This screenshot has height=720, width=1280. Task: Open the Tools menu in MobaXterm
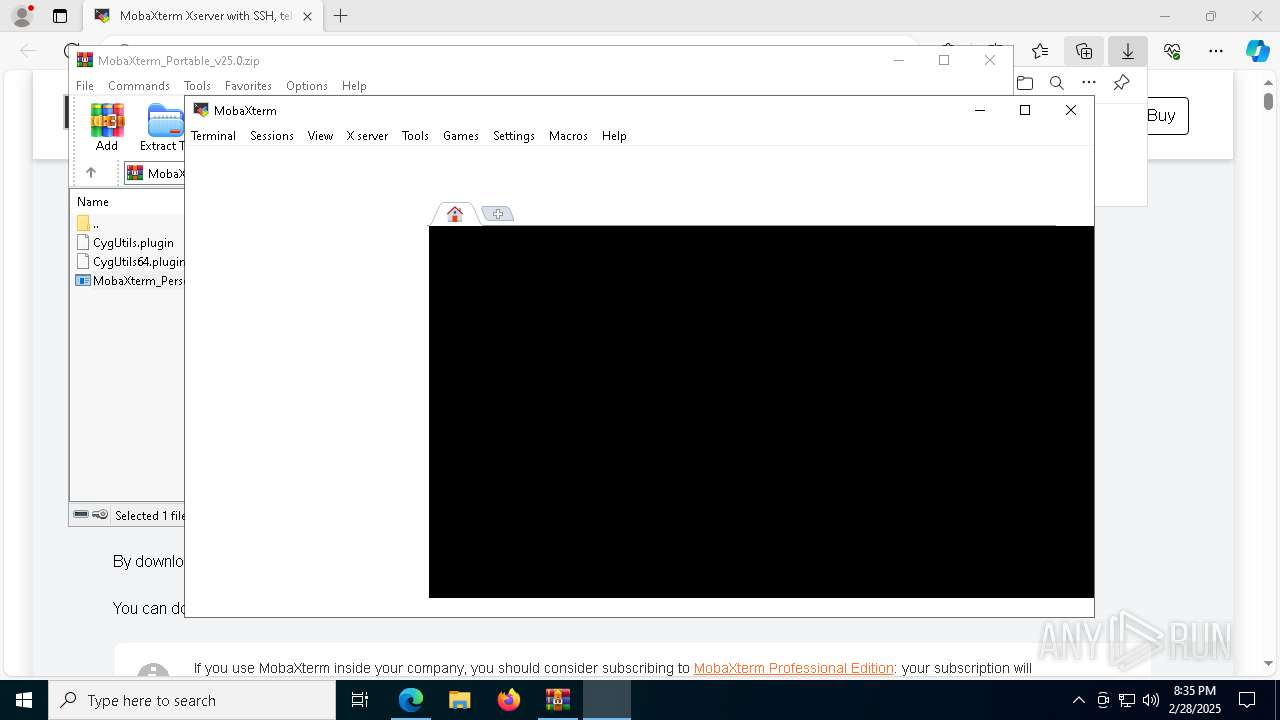pos(415,136)
